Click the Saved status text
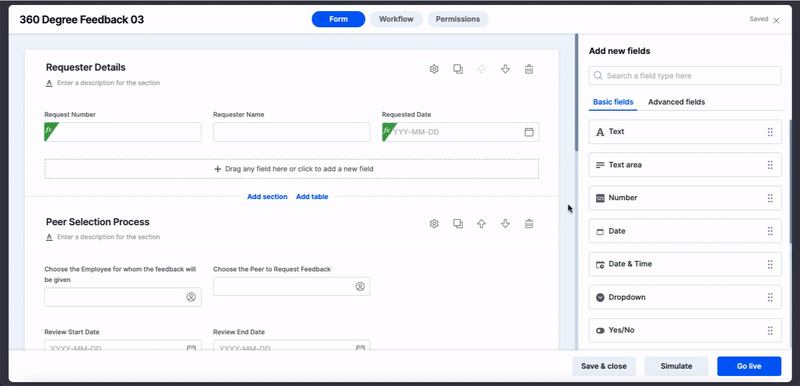This screenshot has width=800, height=386. point(758,19)
